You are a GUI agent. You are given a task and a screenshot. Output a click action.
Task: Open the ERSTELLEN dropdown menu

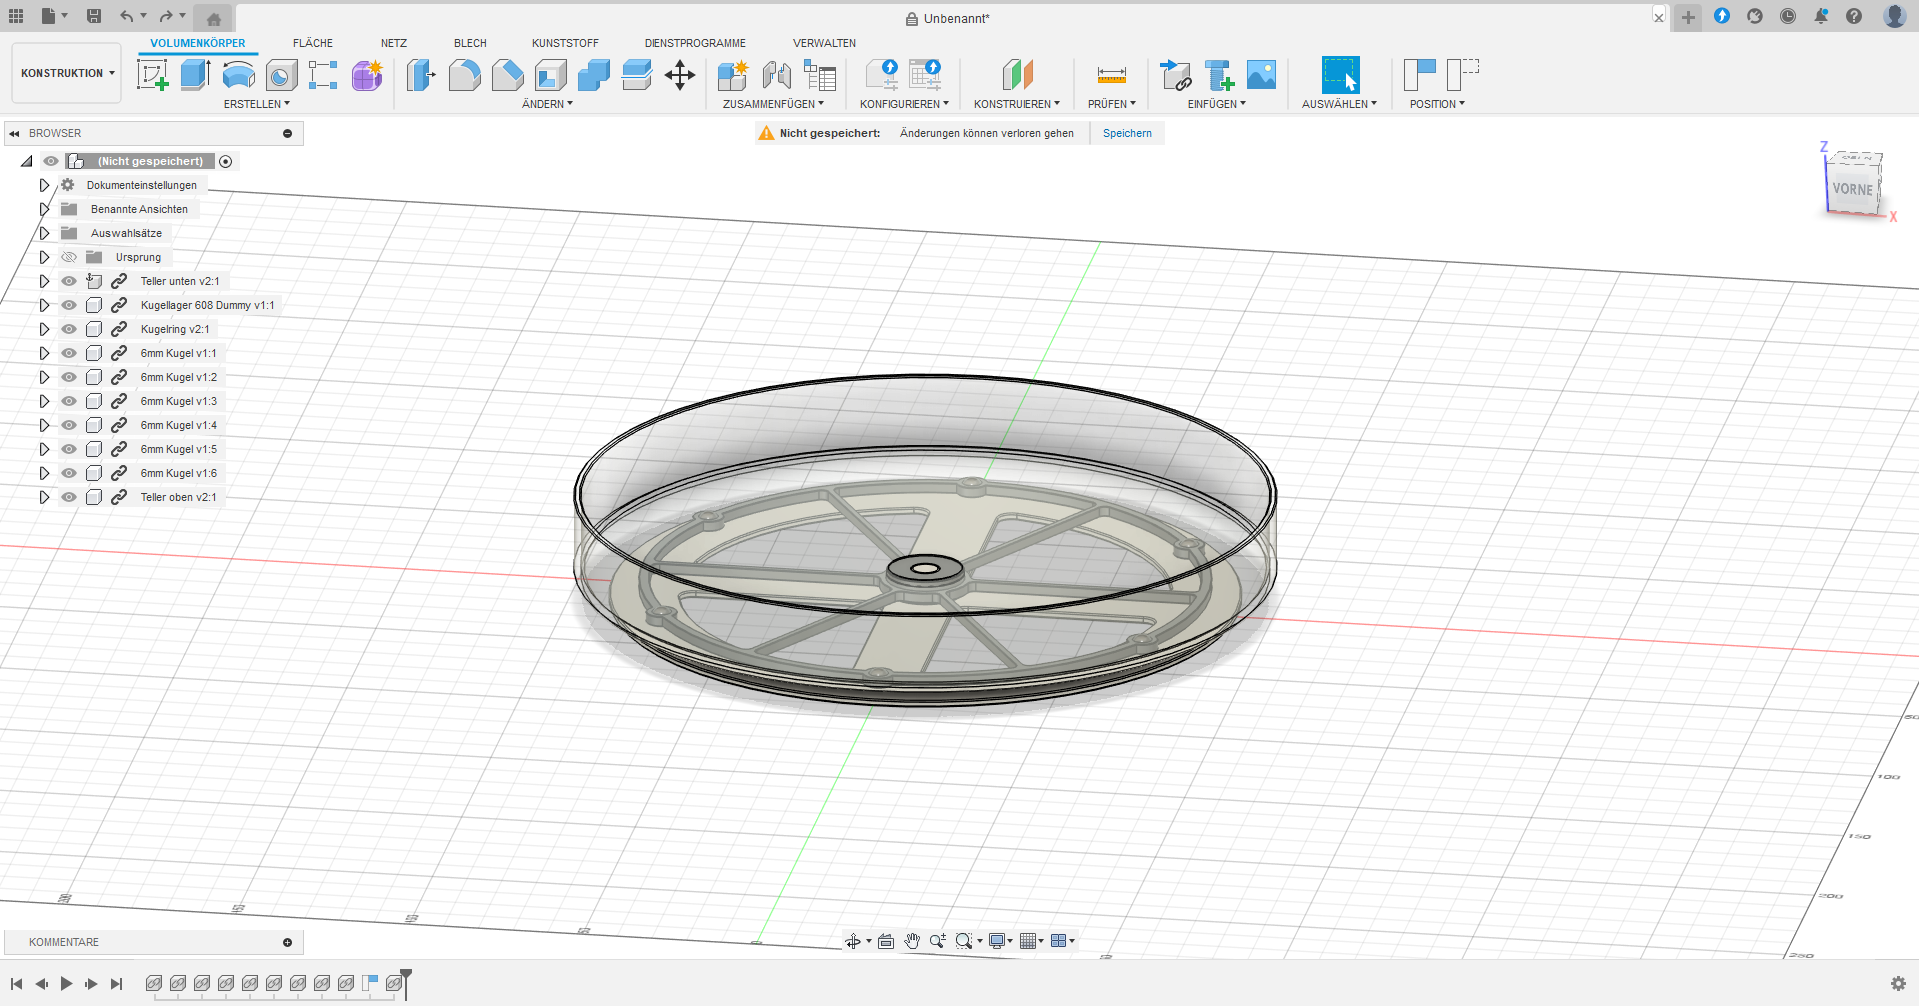(257, 104)
